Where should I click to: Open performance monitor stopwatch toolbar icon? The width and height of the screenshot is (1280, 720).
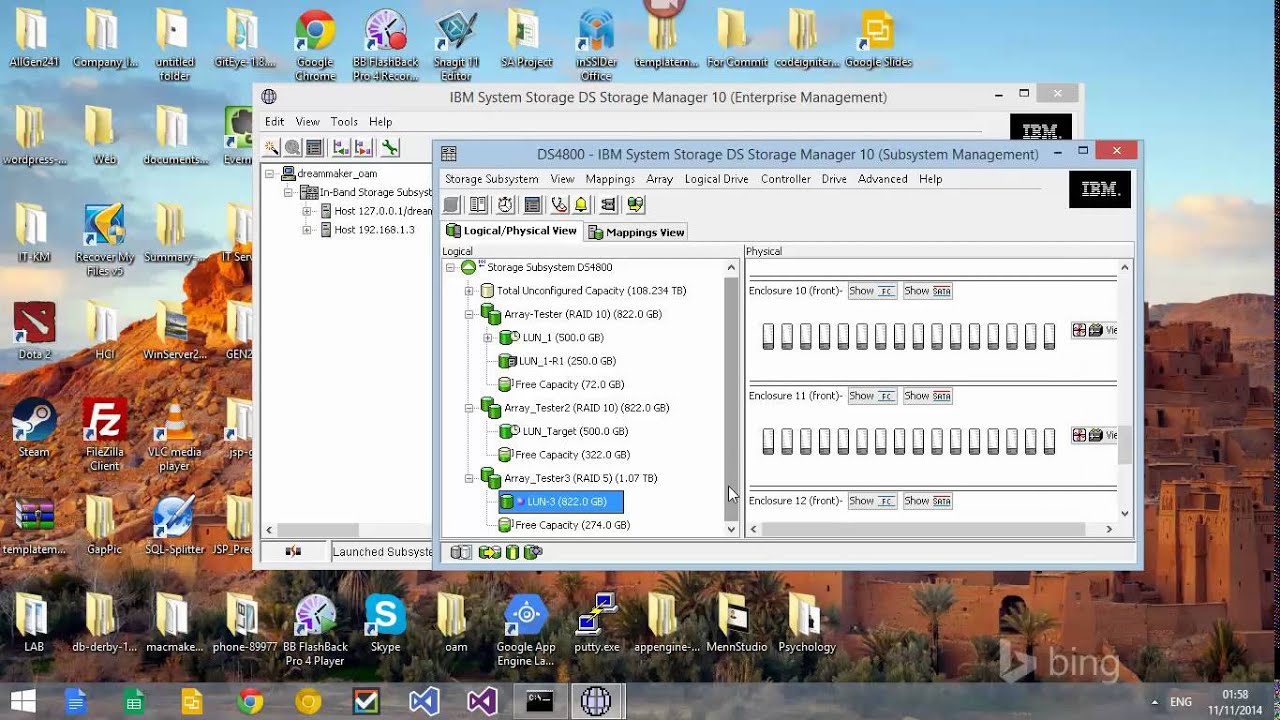505,205
